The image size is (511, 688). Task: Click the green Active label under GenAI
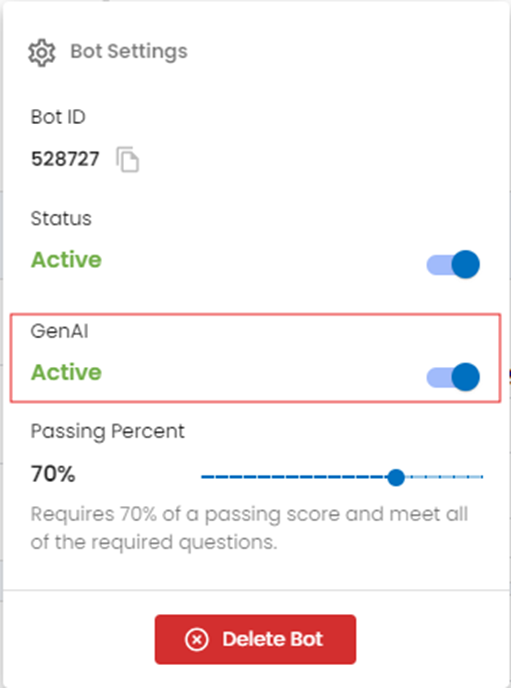(66, 372)
